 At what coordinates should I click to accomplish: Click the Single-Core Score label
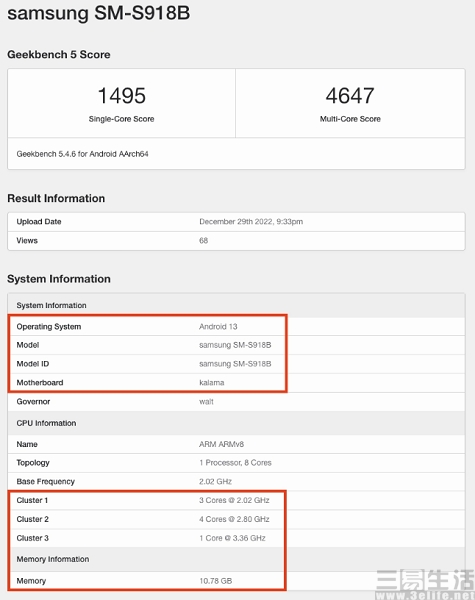(121, 119)
